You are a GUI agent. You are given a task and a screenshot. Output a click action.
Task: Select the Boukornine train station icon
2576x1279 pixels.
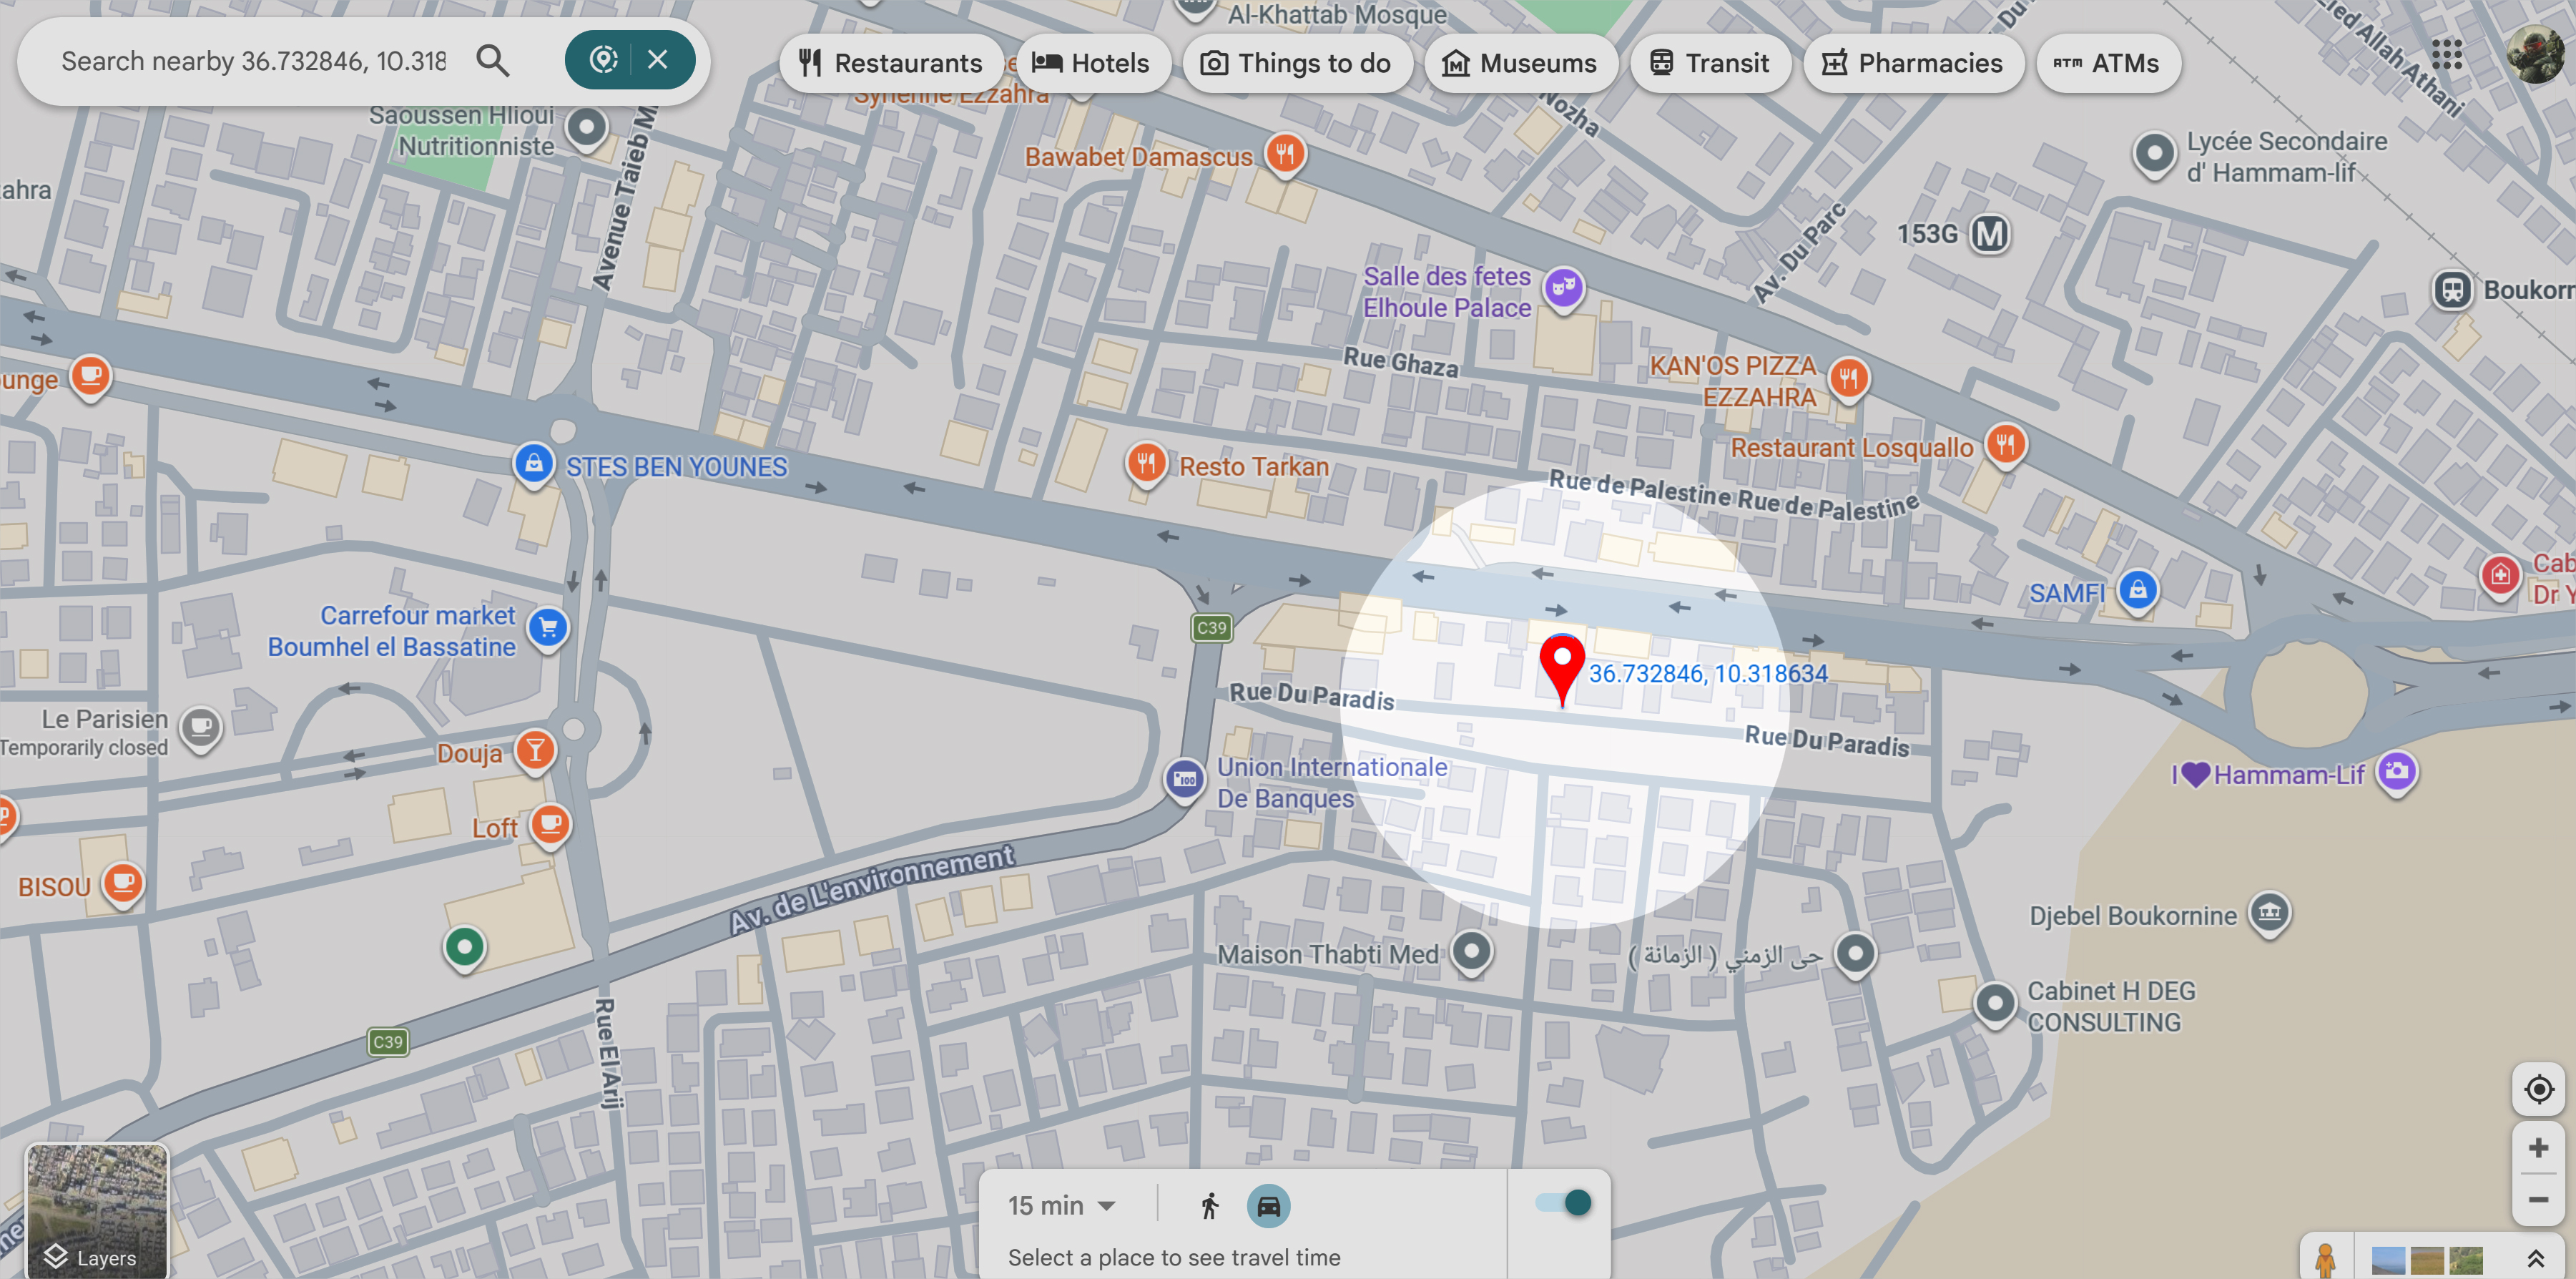2452,290
